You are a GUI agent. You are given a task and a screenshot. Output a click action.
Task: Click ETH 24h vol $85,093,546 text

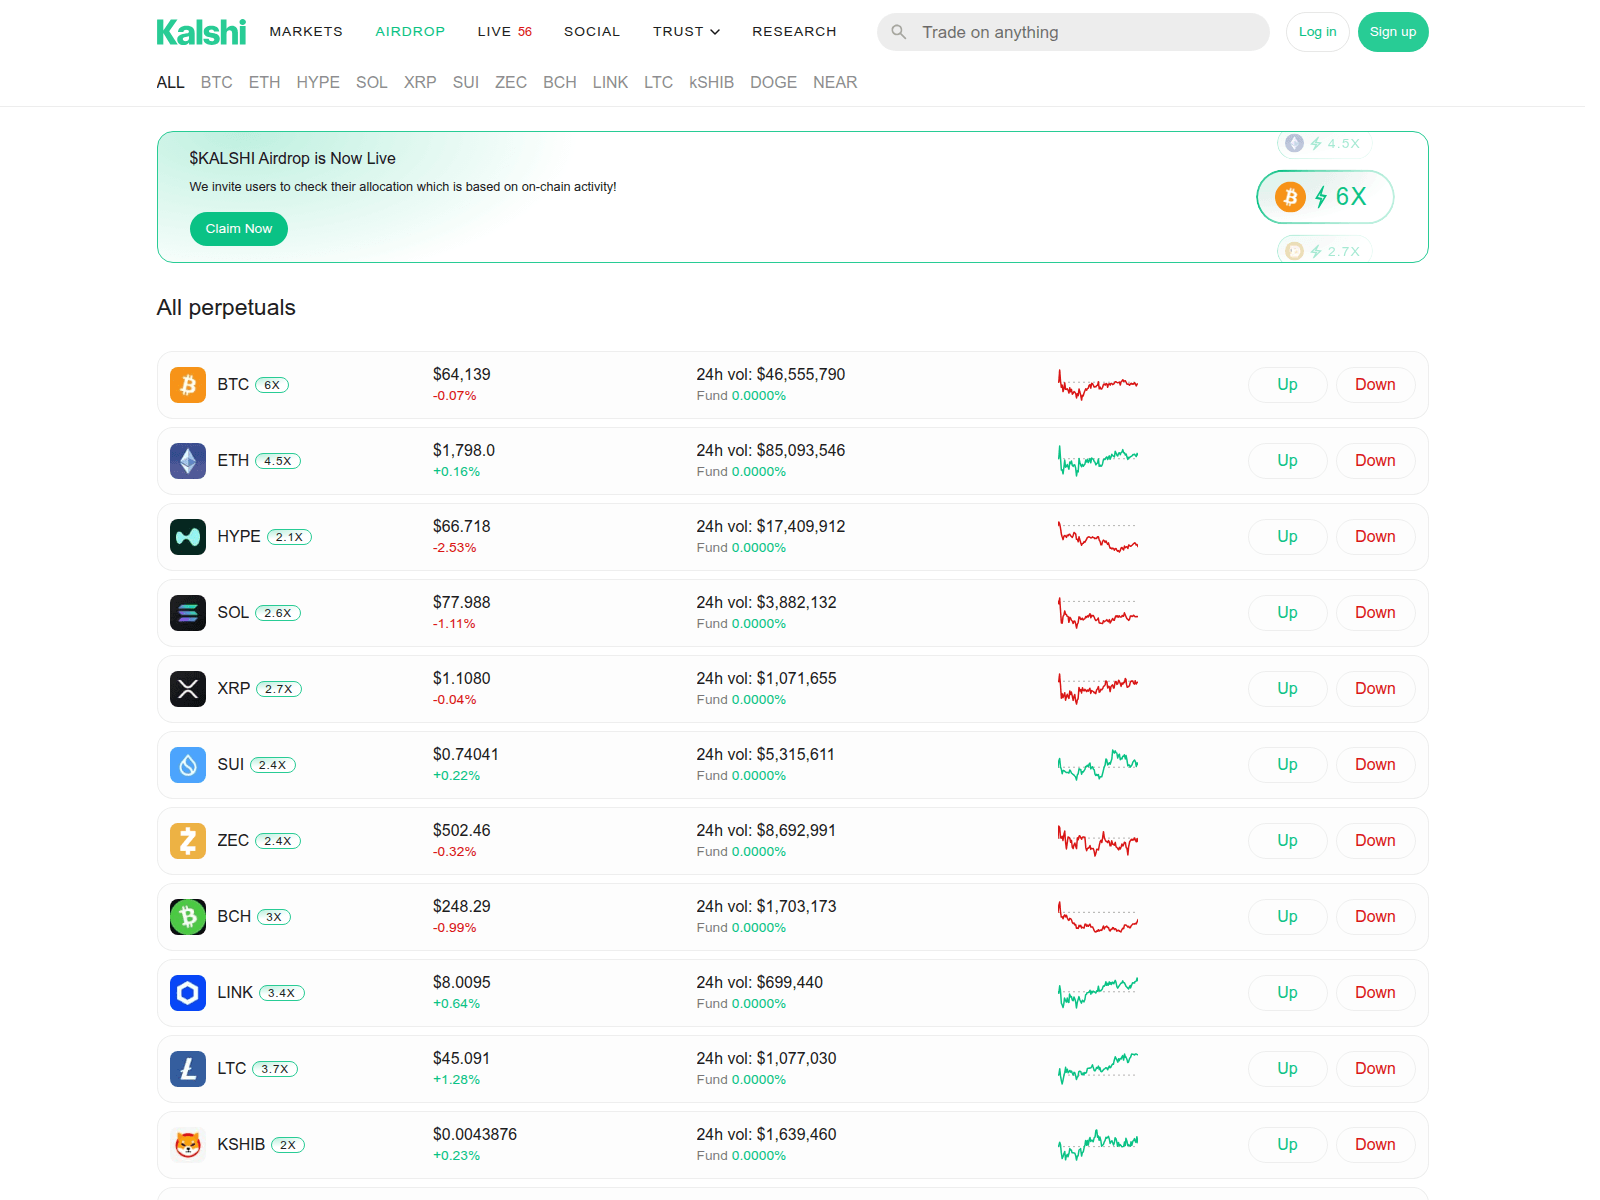(x=771, y=451)
